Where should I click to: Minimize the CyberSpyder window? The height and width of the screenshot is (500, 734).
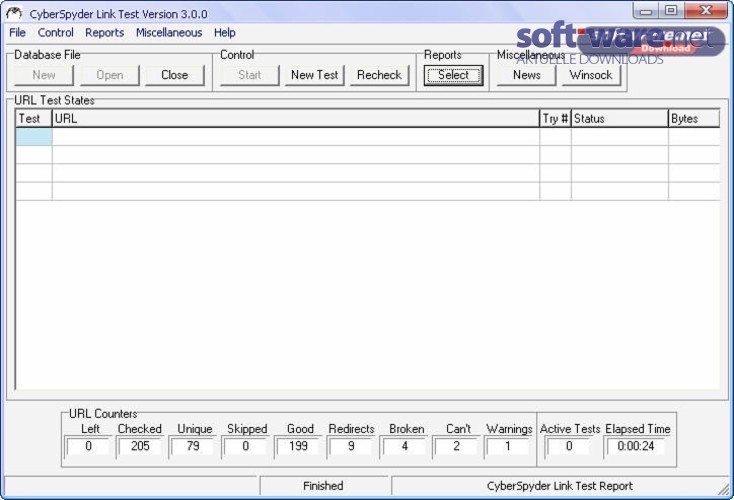tap(646, 11)
